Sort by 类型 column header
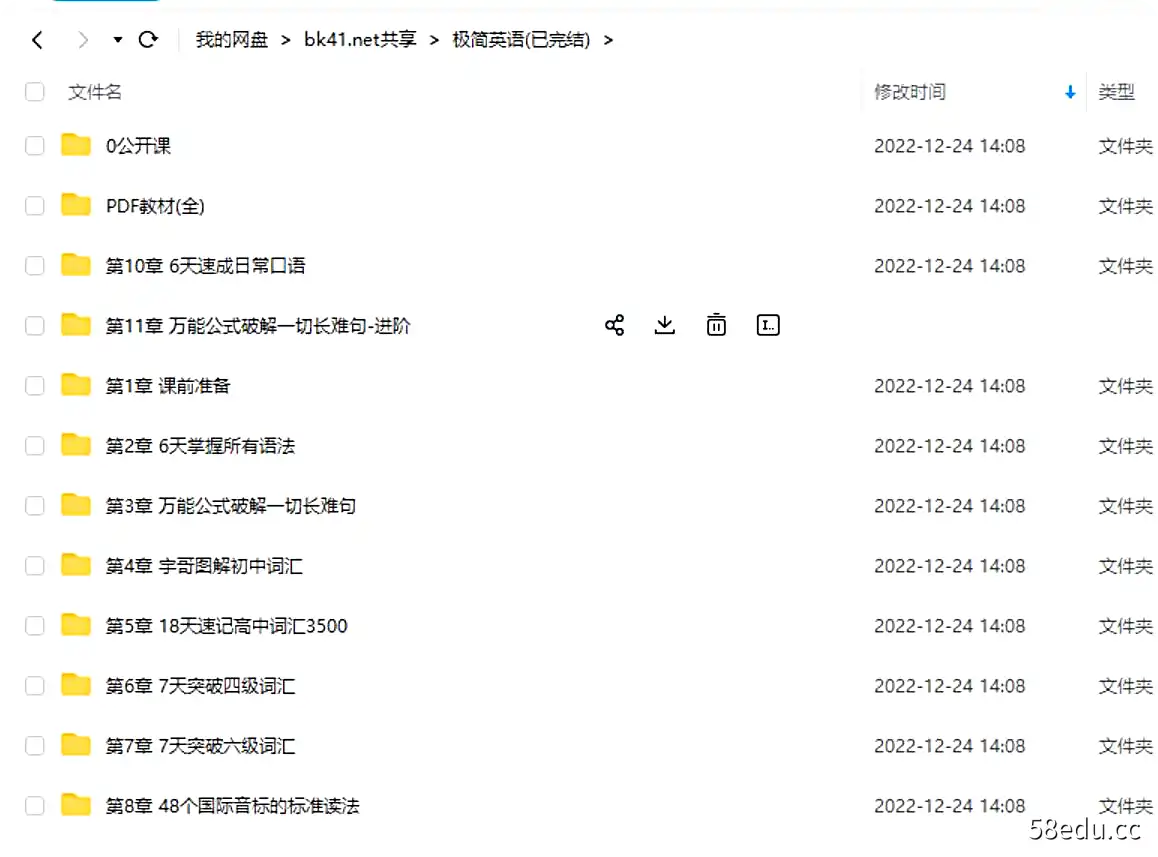The image size is (1158, 857). (x=1116, y=92)
